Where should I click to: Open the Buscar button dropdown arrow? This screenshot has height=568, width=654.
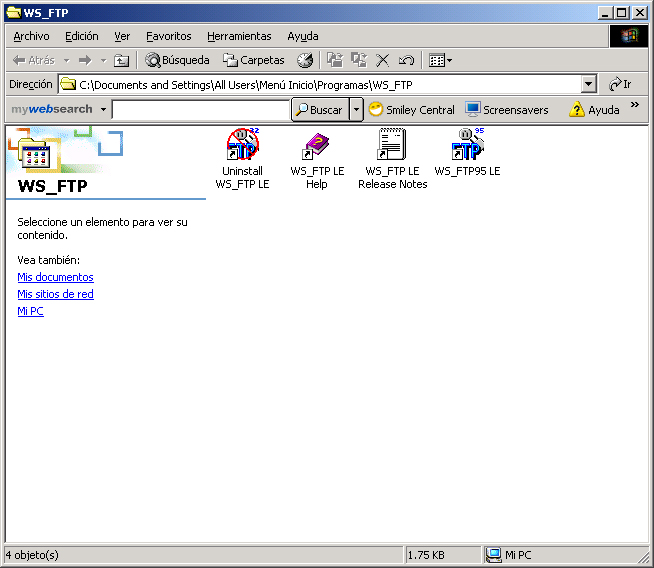point(356,110)
